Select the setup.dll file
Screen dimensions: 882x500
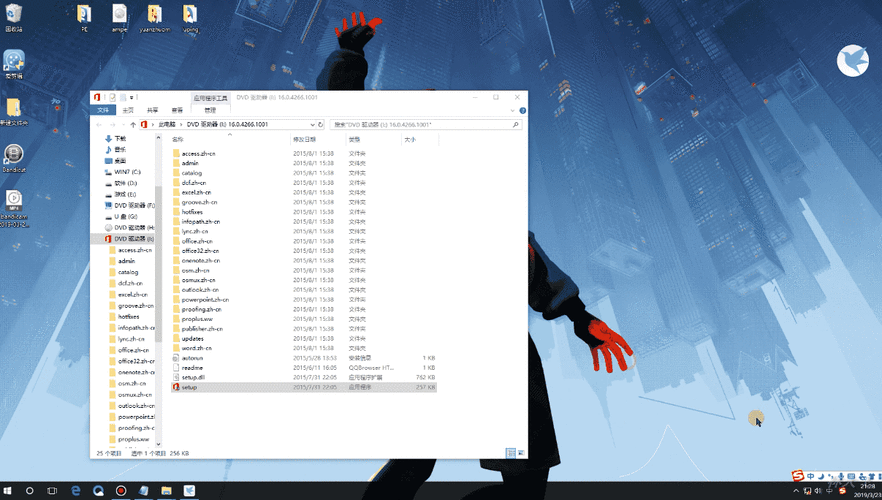[304, 377]
